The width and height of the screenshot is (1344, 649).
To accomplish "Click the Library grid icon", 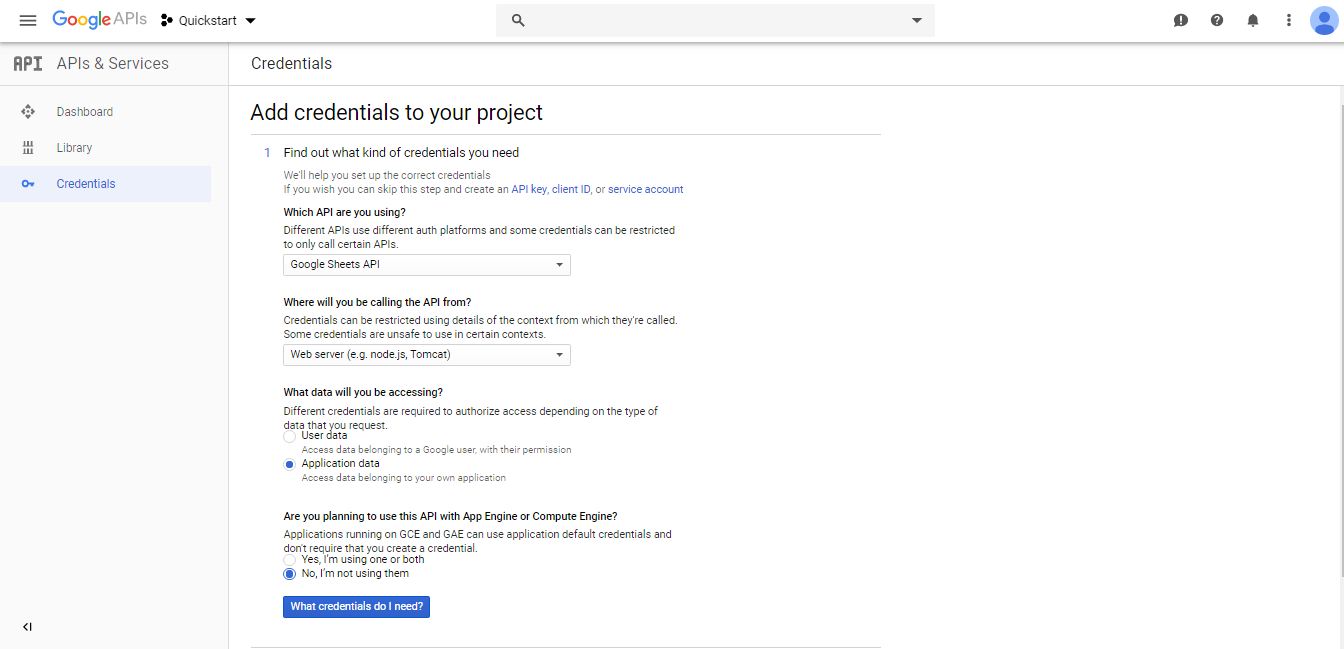I will 29,147.
